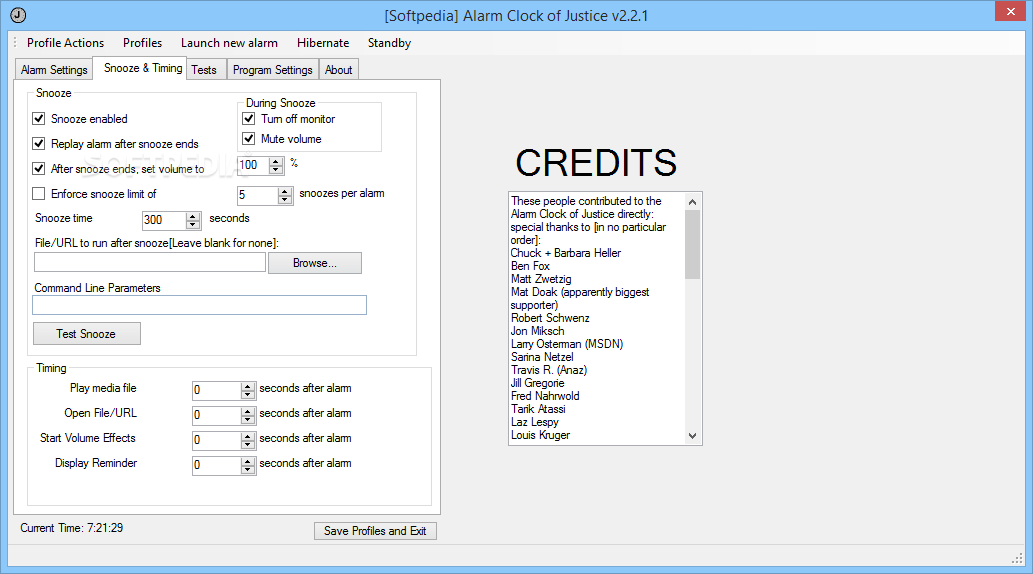This screenshot has width=1033, height=574.
Task: Click the Open File/URL seconds field
Action: click(x=217, y=415)
